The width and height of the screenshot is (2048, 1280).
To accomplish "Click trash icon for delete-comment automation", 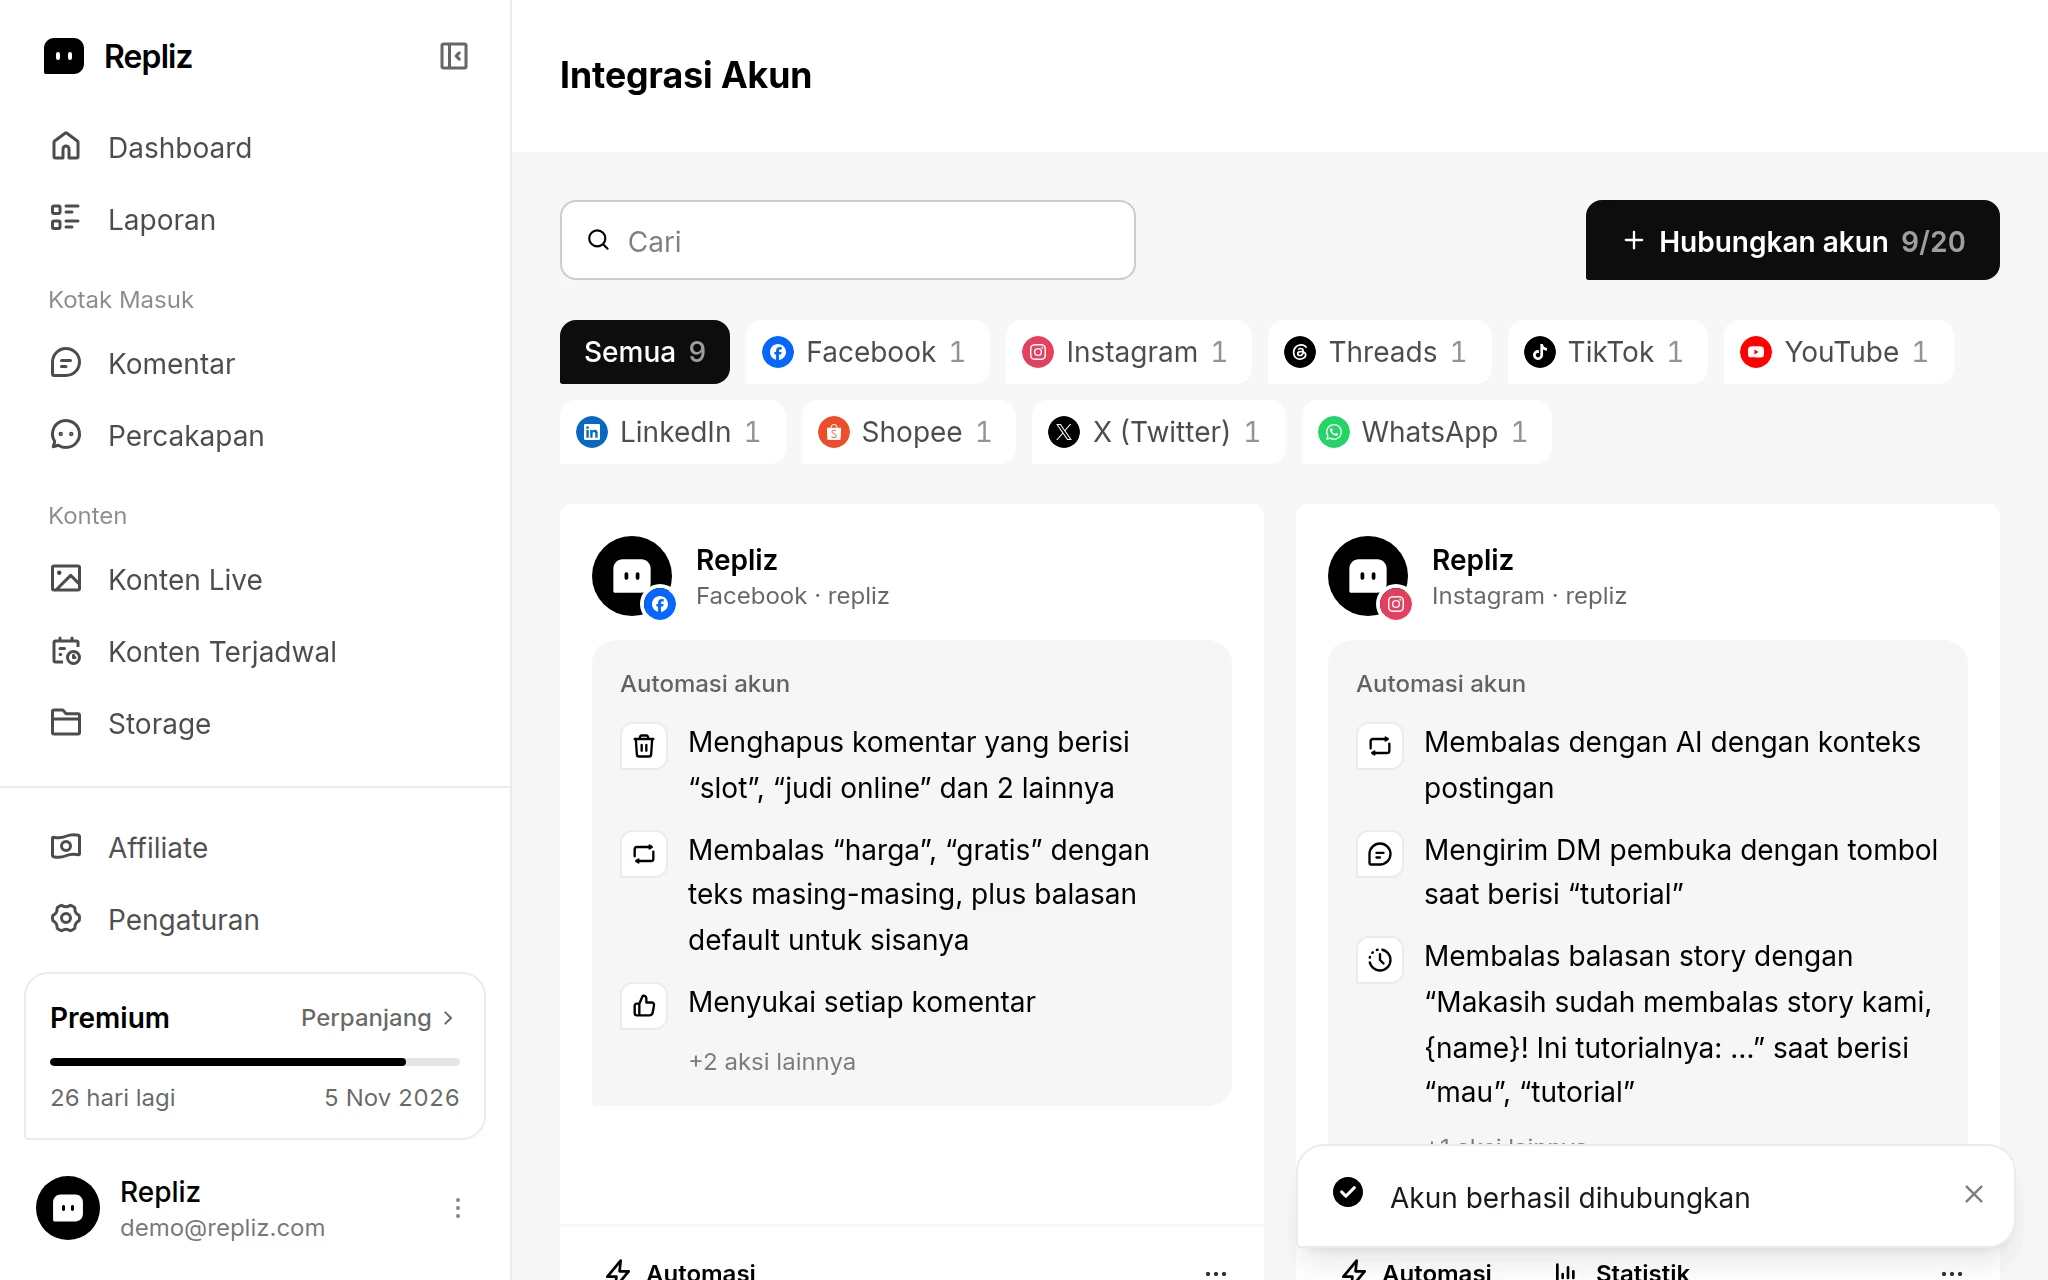I will coord(644,746).
